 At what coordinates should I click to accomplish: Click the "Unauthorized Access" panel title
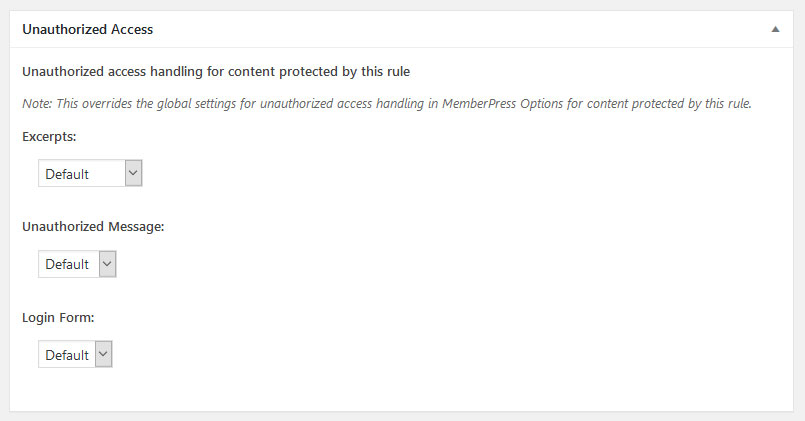88,30
